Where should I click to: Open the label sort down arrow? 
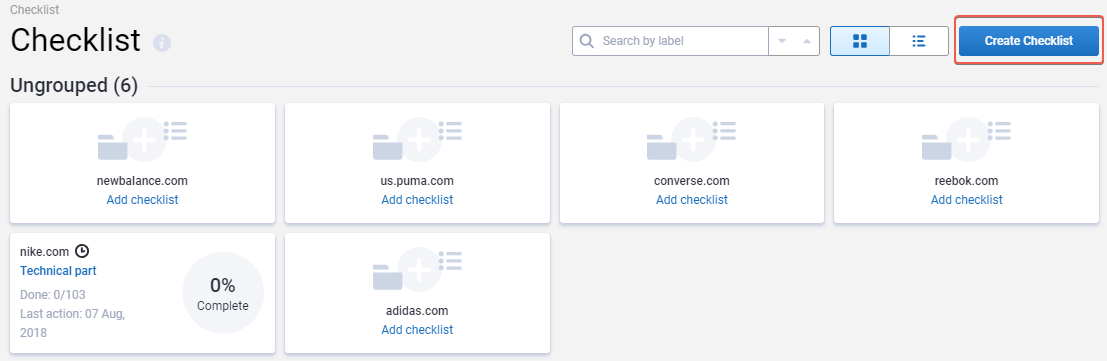pyautogui.click(x=782, y=41)
